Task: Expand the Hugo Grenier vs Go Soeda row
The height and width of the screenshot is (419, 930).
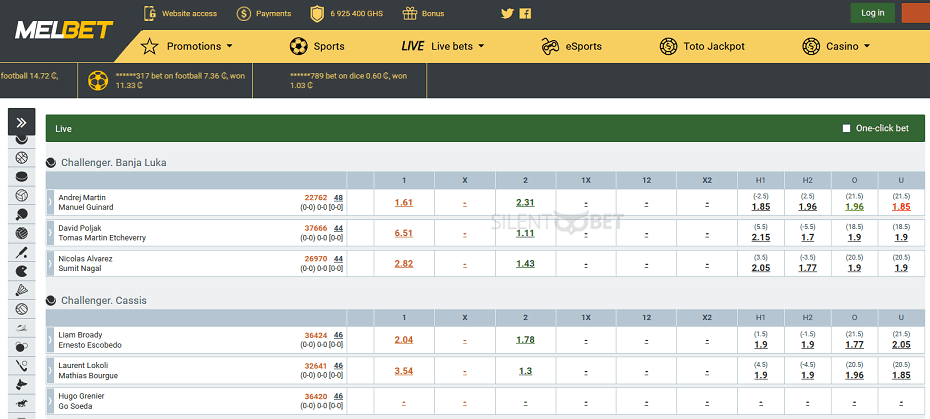Action: 50,401
